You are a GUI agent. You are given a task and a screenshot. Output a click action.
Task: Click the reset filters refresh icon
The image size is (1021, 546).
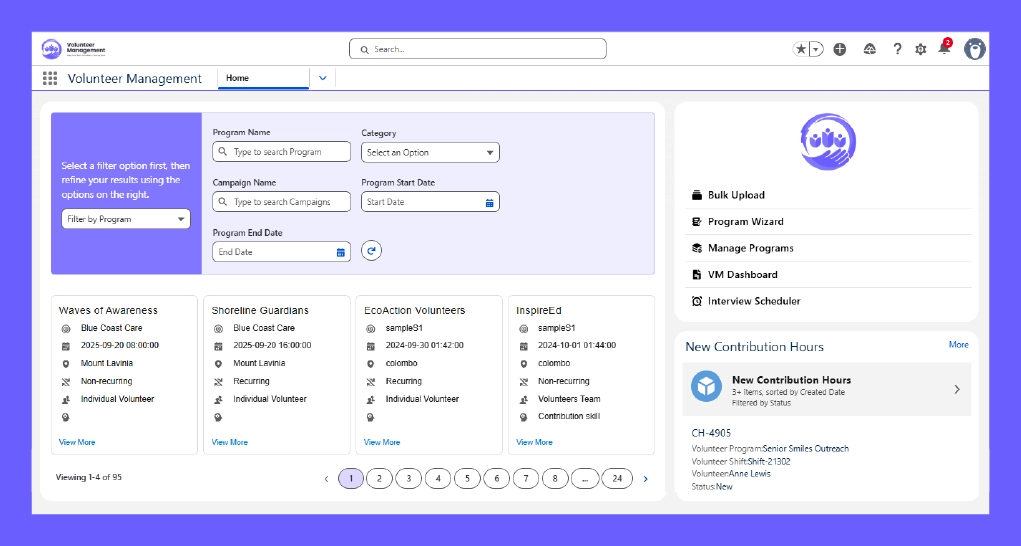click(371, 251)
